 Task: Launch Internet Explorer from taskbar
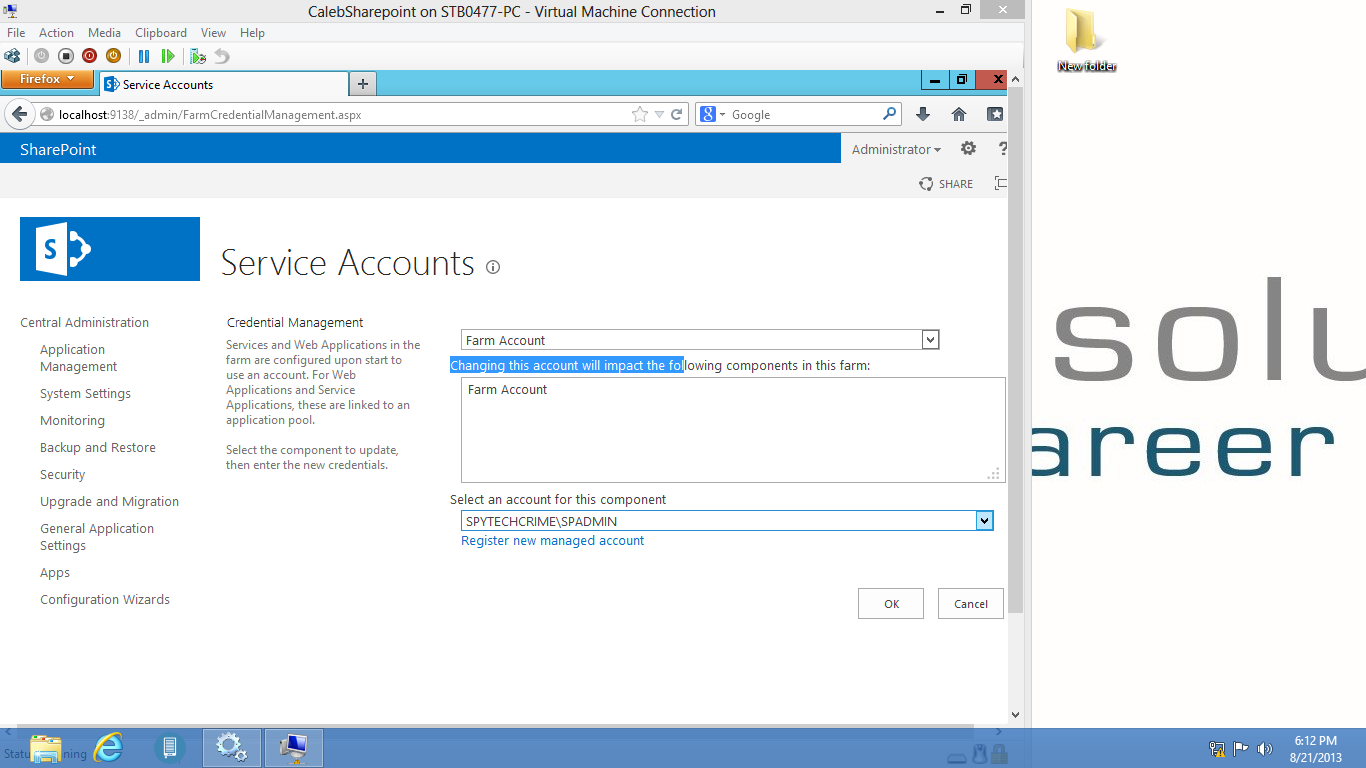tap(108, 747)
